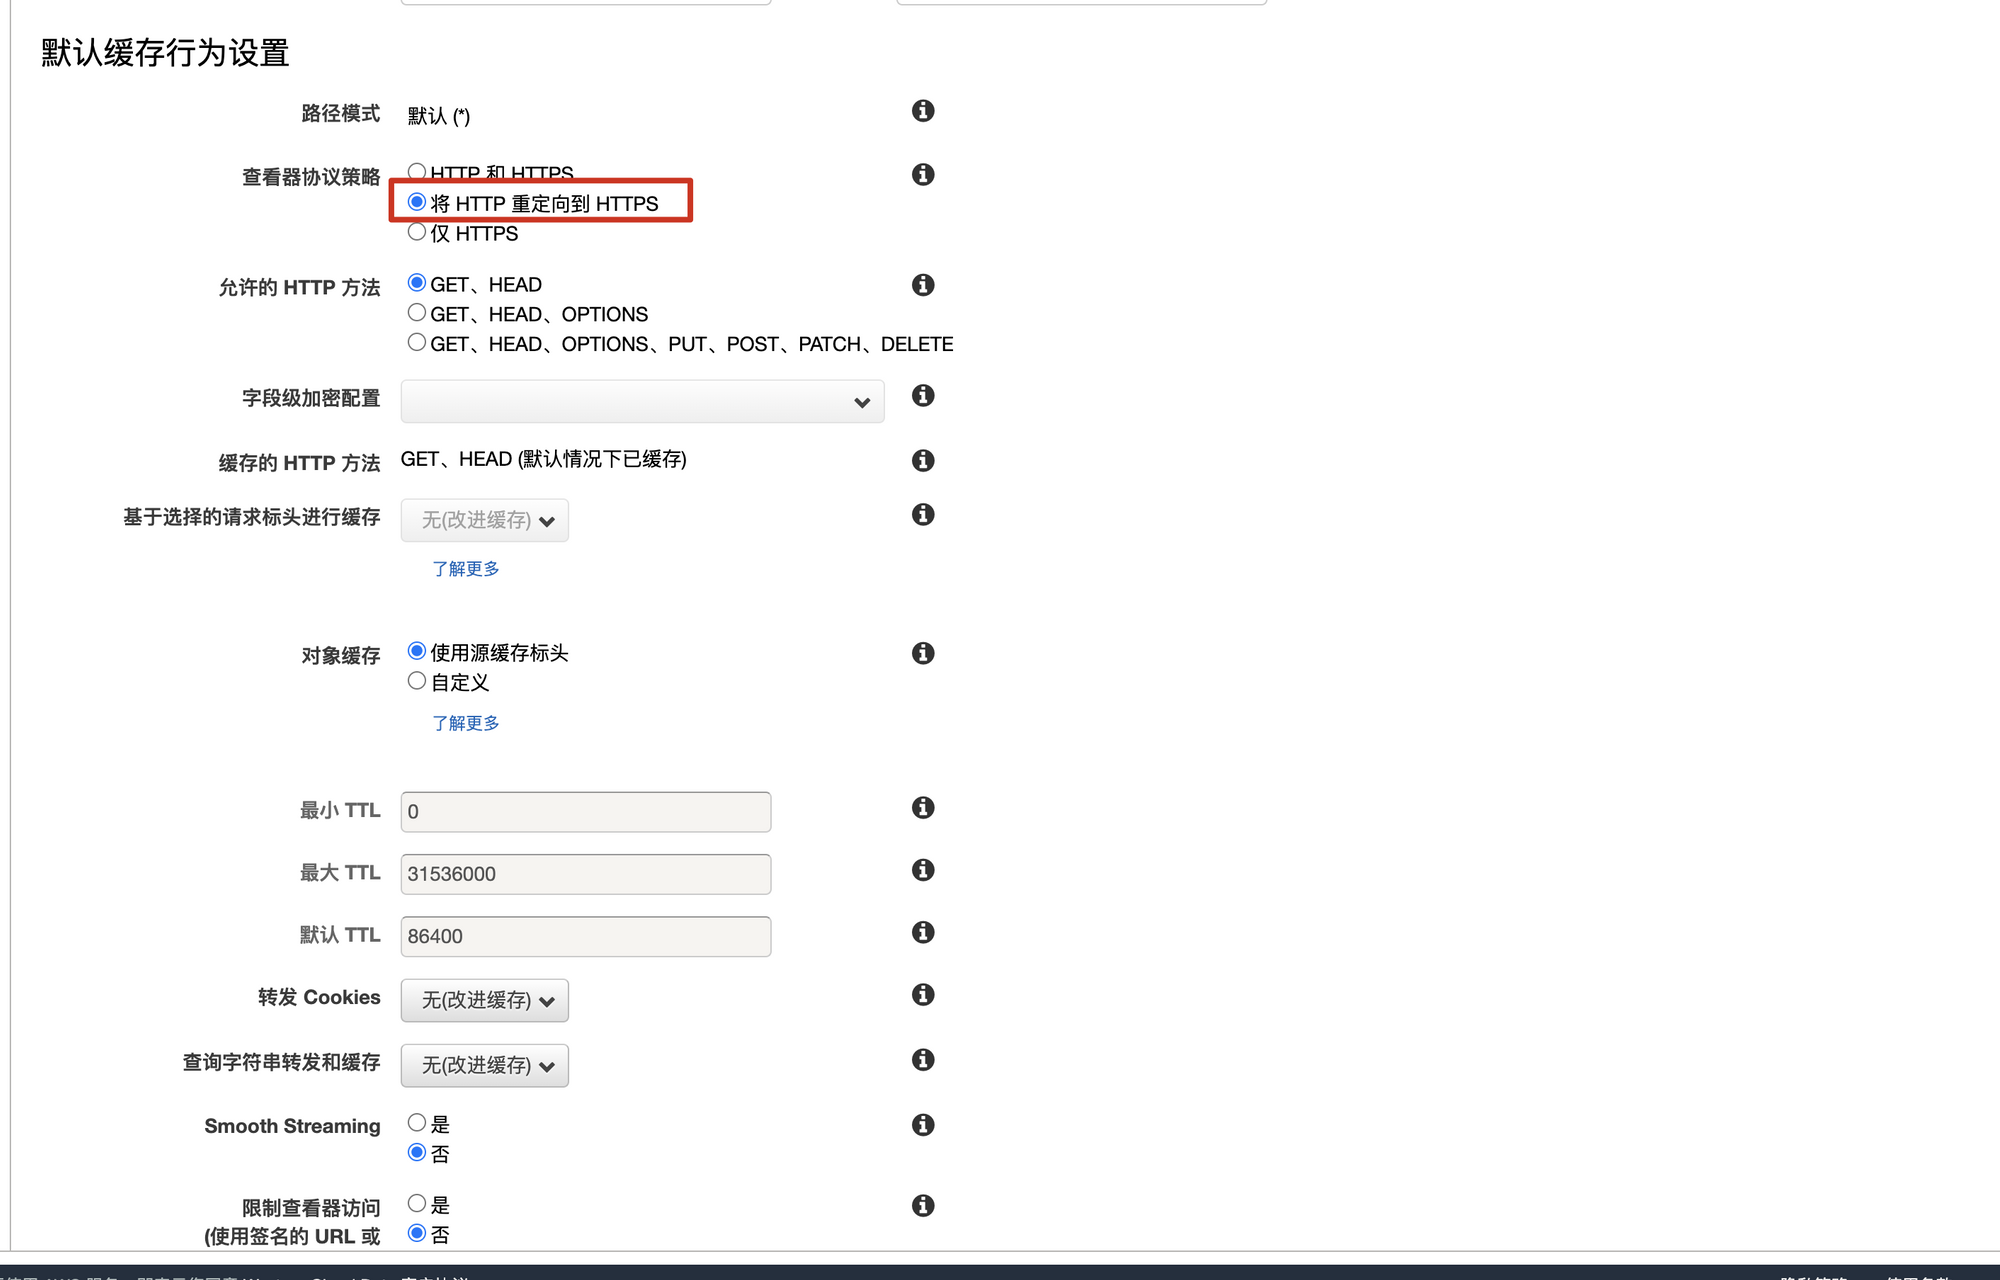Click 了解更多 link under 对象缓存
Image resolution: width=2000 pixels, height=1280 pixels.
click(x=465, y=723)
